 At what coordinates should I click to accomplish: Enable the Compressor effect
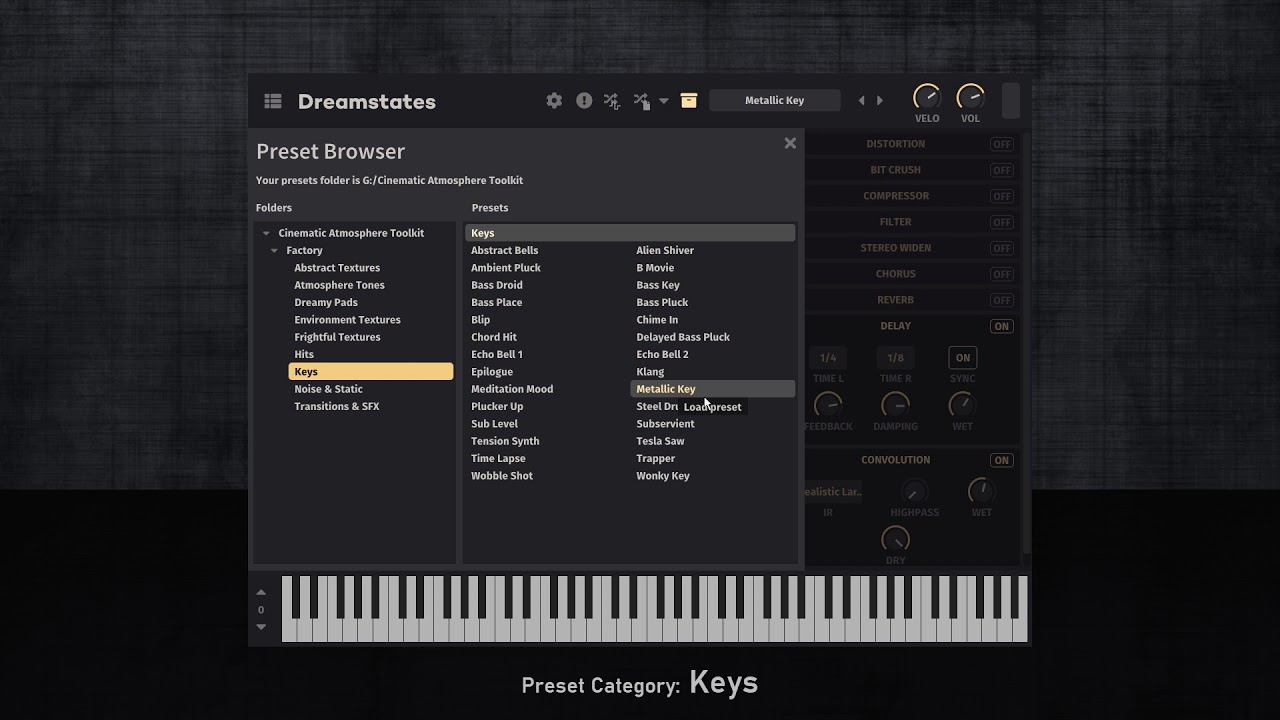[x=1001, y=196]
